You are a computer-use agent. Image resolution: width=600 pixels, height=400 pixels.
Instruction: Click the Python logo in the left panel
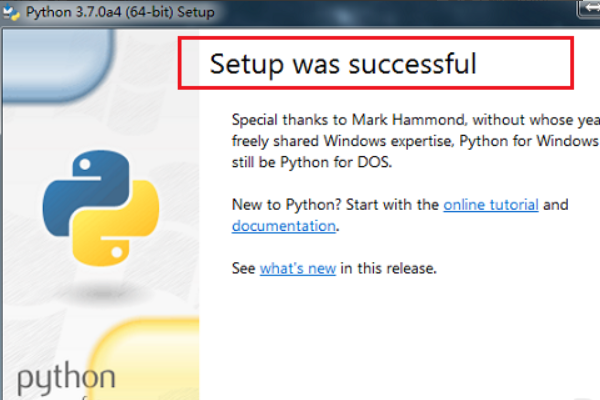tap(99, 209)
